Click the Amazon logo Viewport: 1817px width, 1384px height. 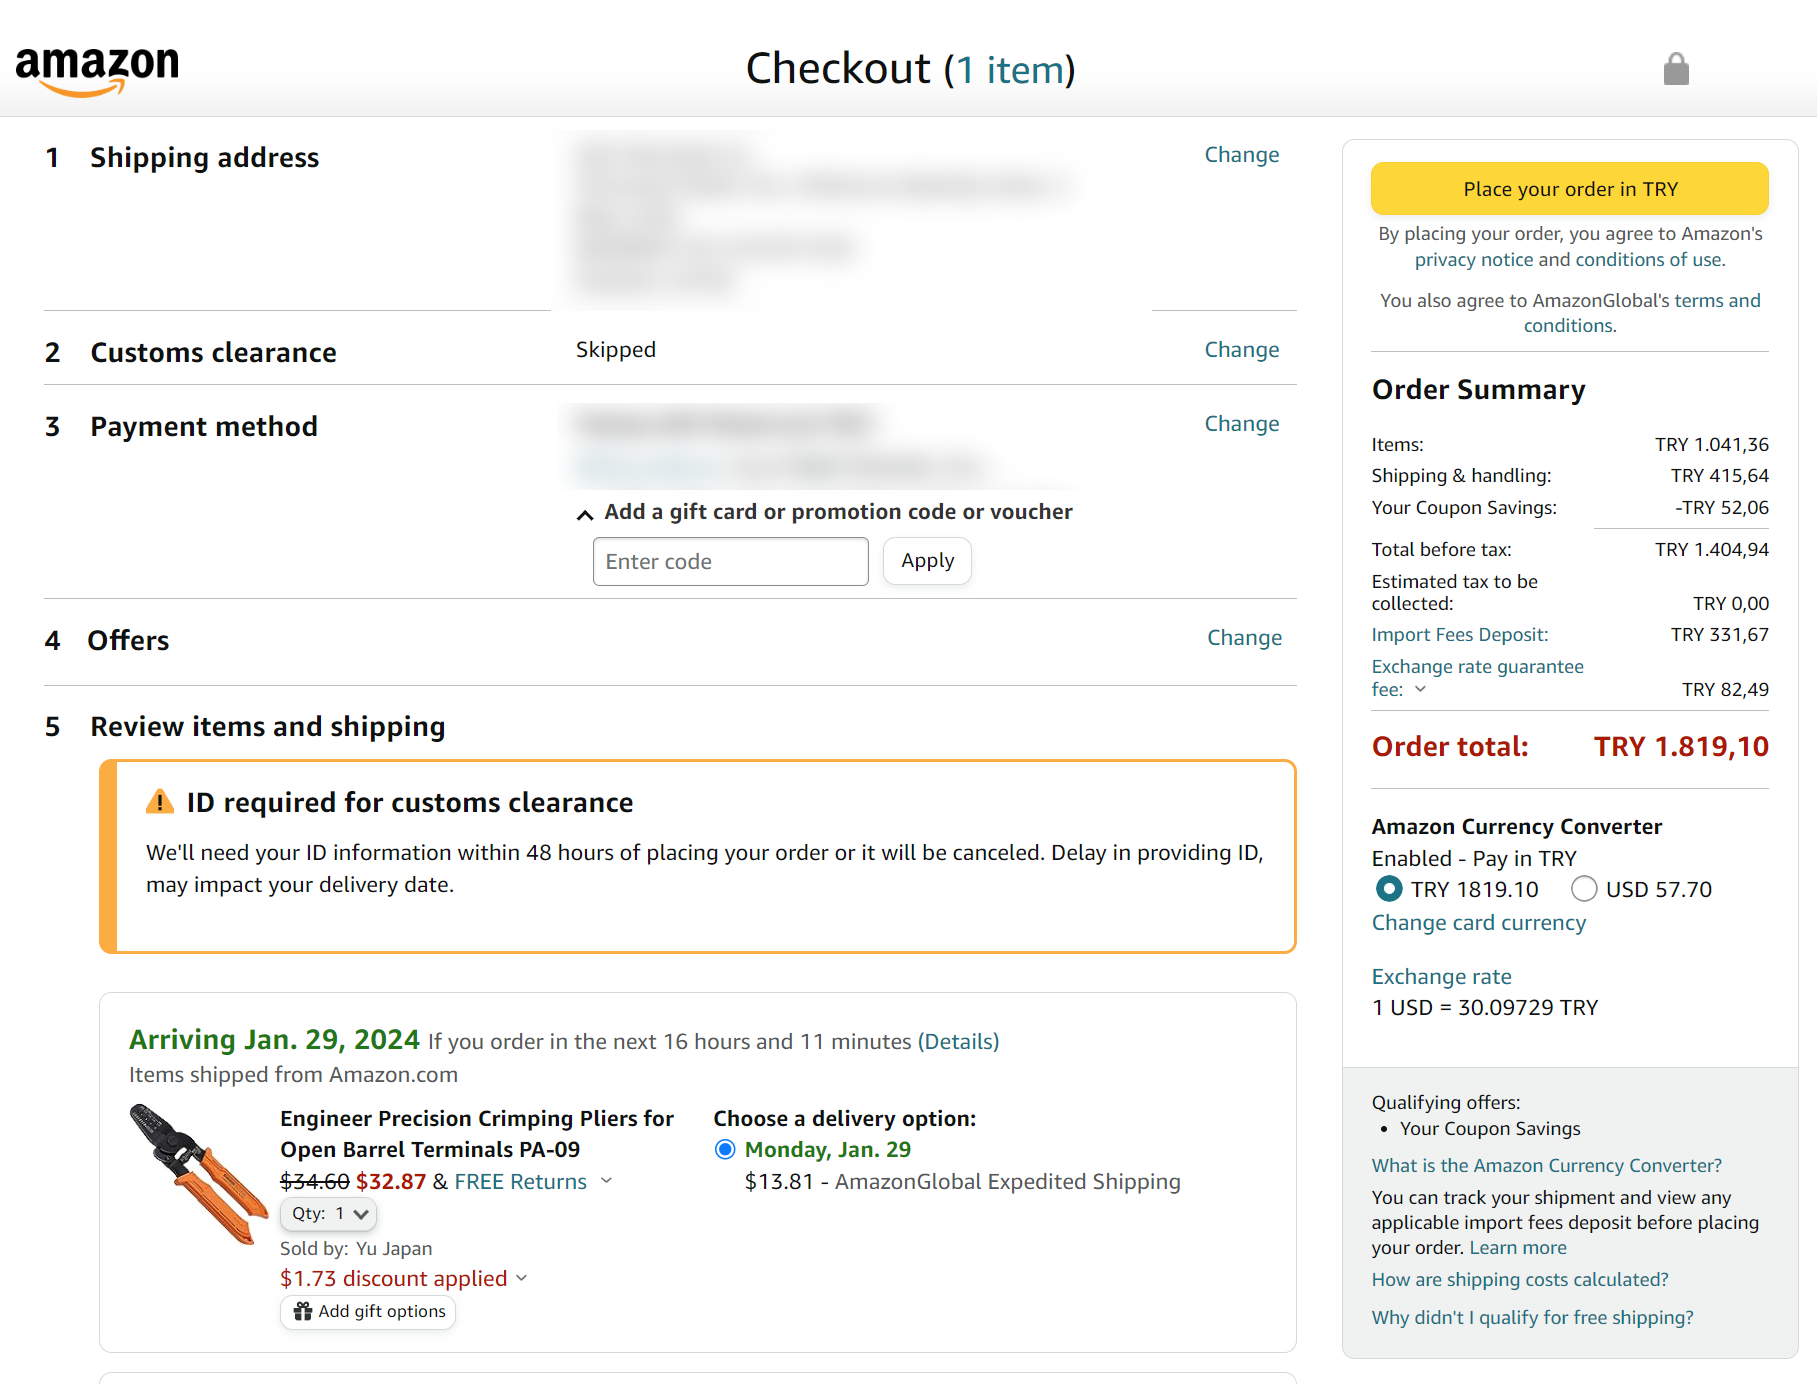click(x=97, y=70)
